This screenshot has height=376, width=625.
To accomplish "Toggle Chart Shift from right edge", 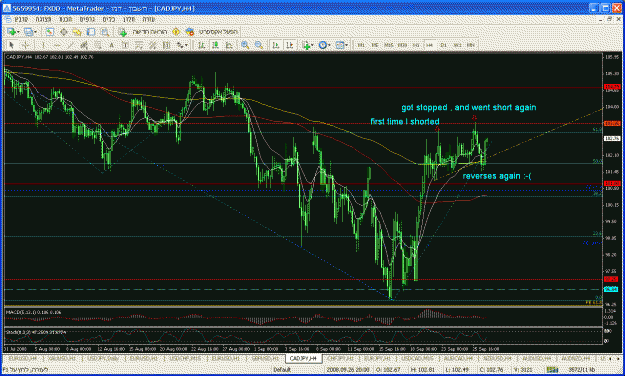I will 289,45.
